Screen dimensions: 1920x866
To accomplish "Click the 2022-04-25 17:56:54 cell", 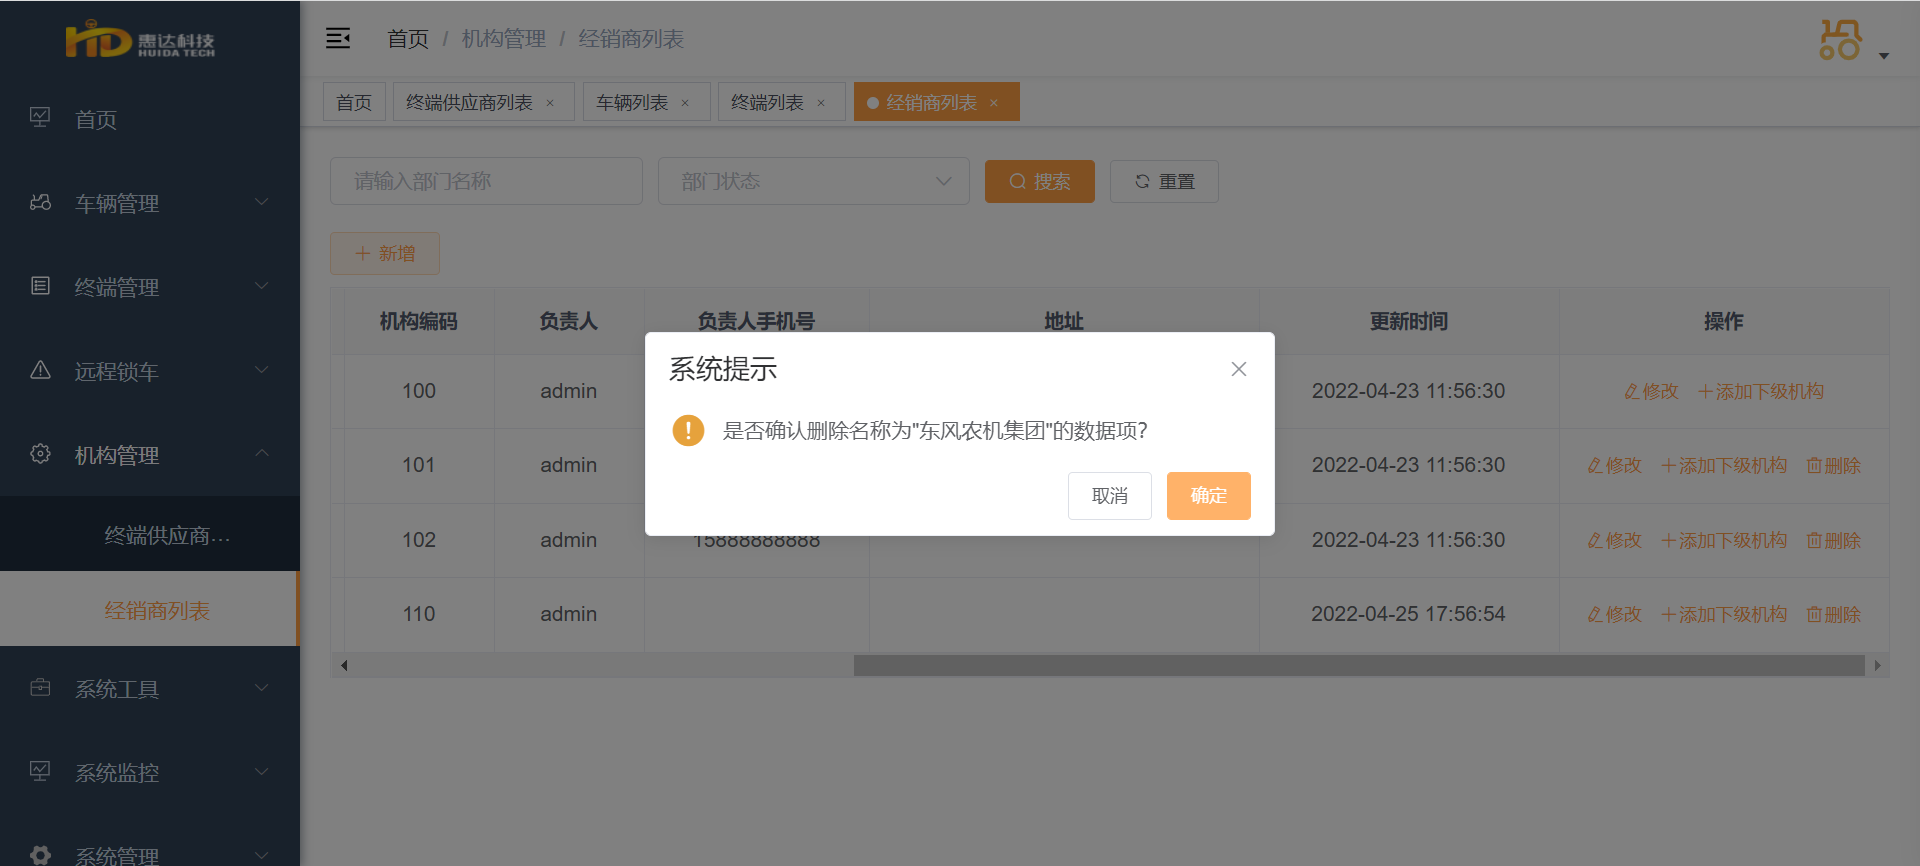I will tap(1408, 614).
